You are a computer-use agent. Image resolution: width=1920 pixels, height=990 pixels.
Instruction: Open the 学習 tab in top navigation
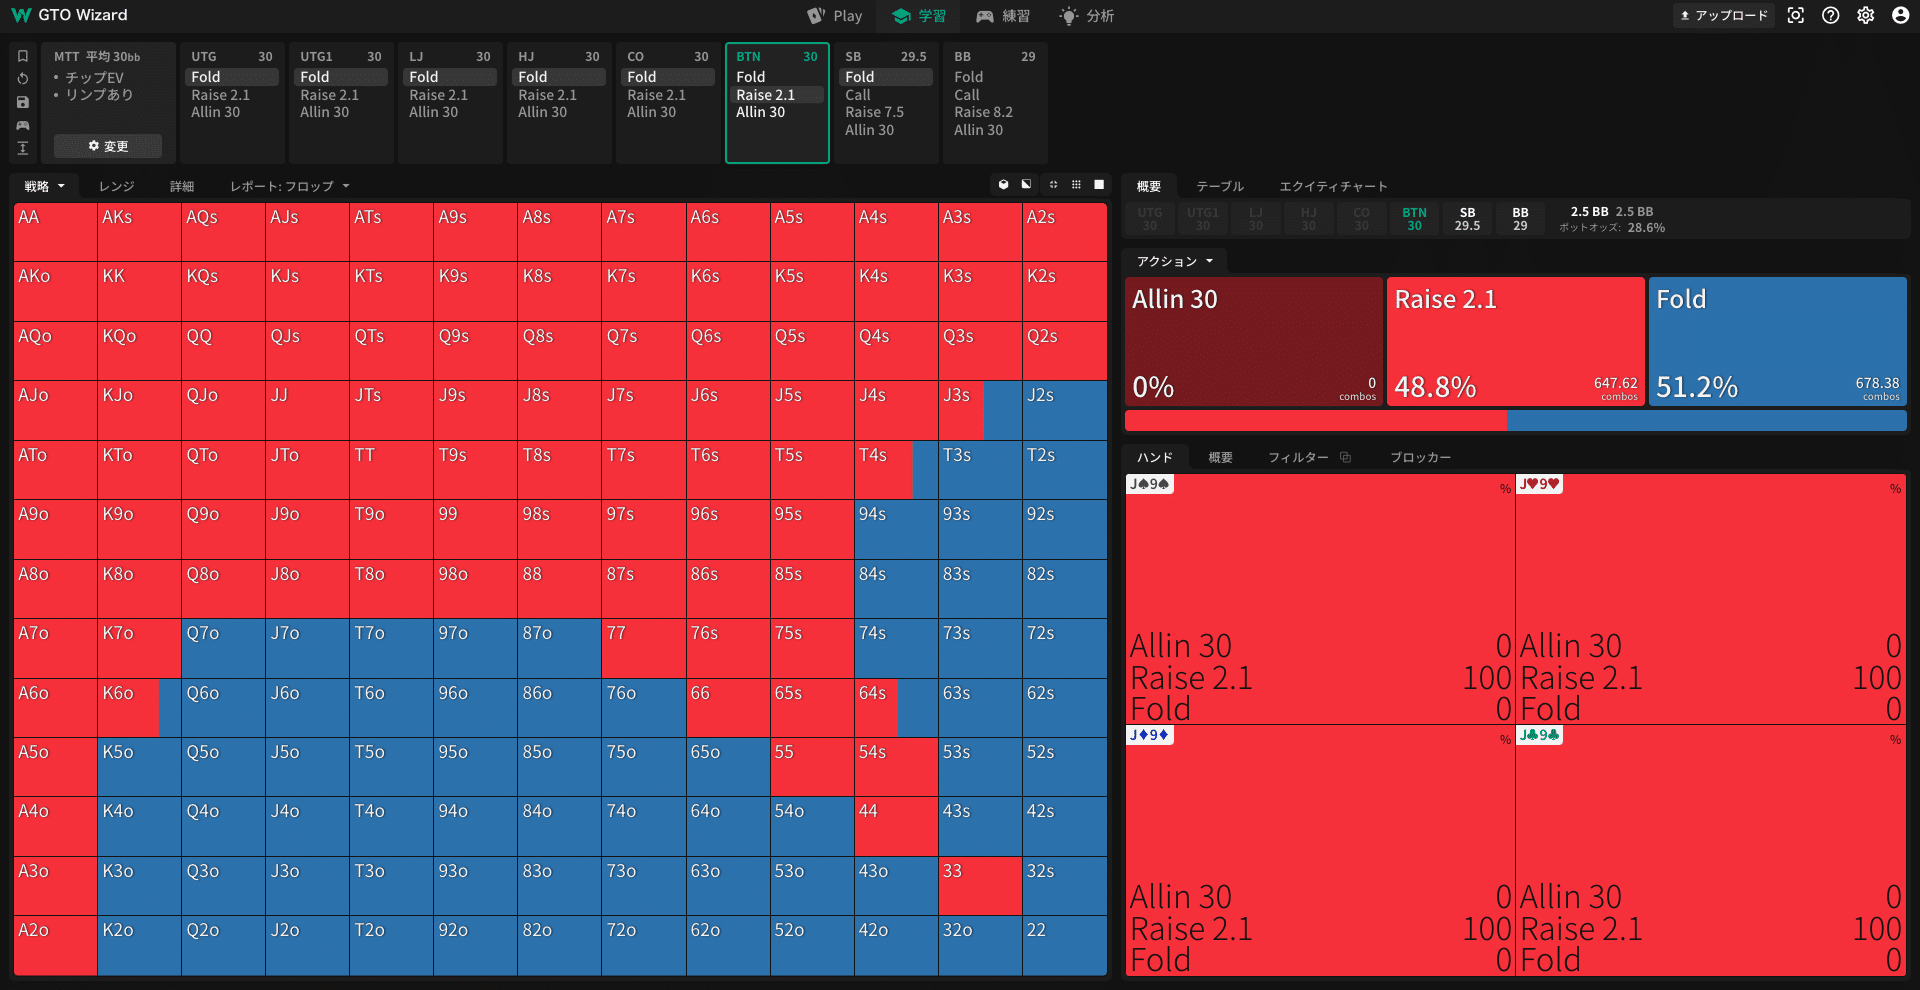click(x=919, y=15)
